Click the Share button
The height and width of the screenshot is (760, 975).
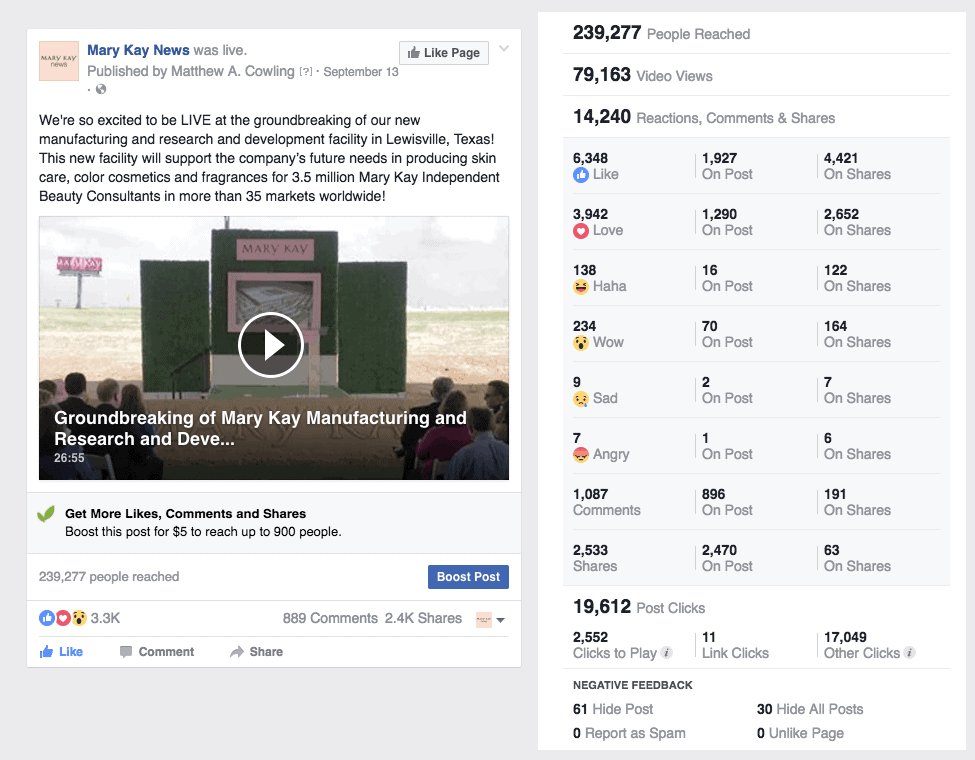[256, 652]
